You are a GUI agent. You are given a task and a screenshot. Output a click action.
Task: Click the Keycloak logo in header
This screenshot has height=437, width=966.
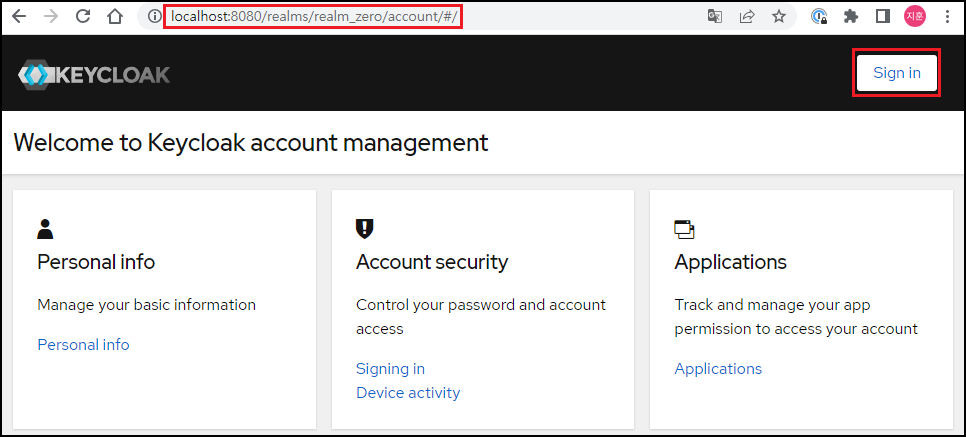94,75
